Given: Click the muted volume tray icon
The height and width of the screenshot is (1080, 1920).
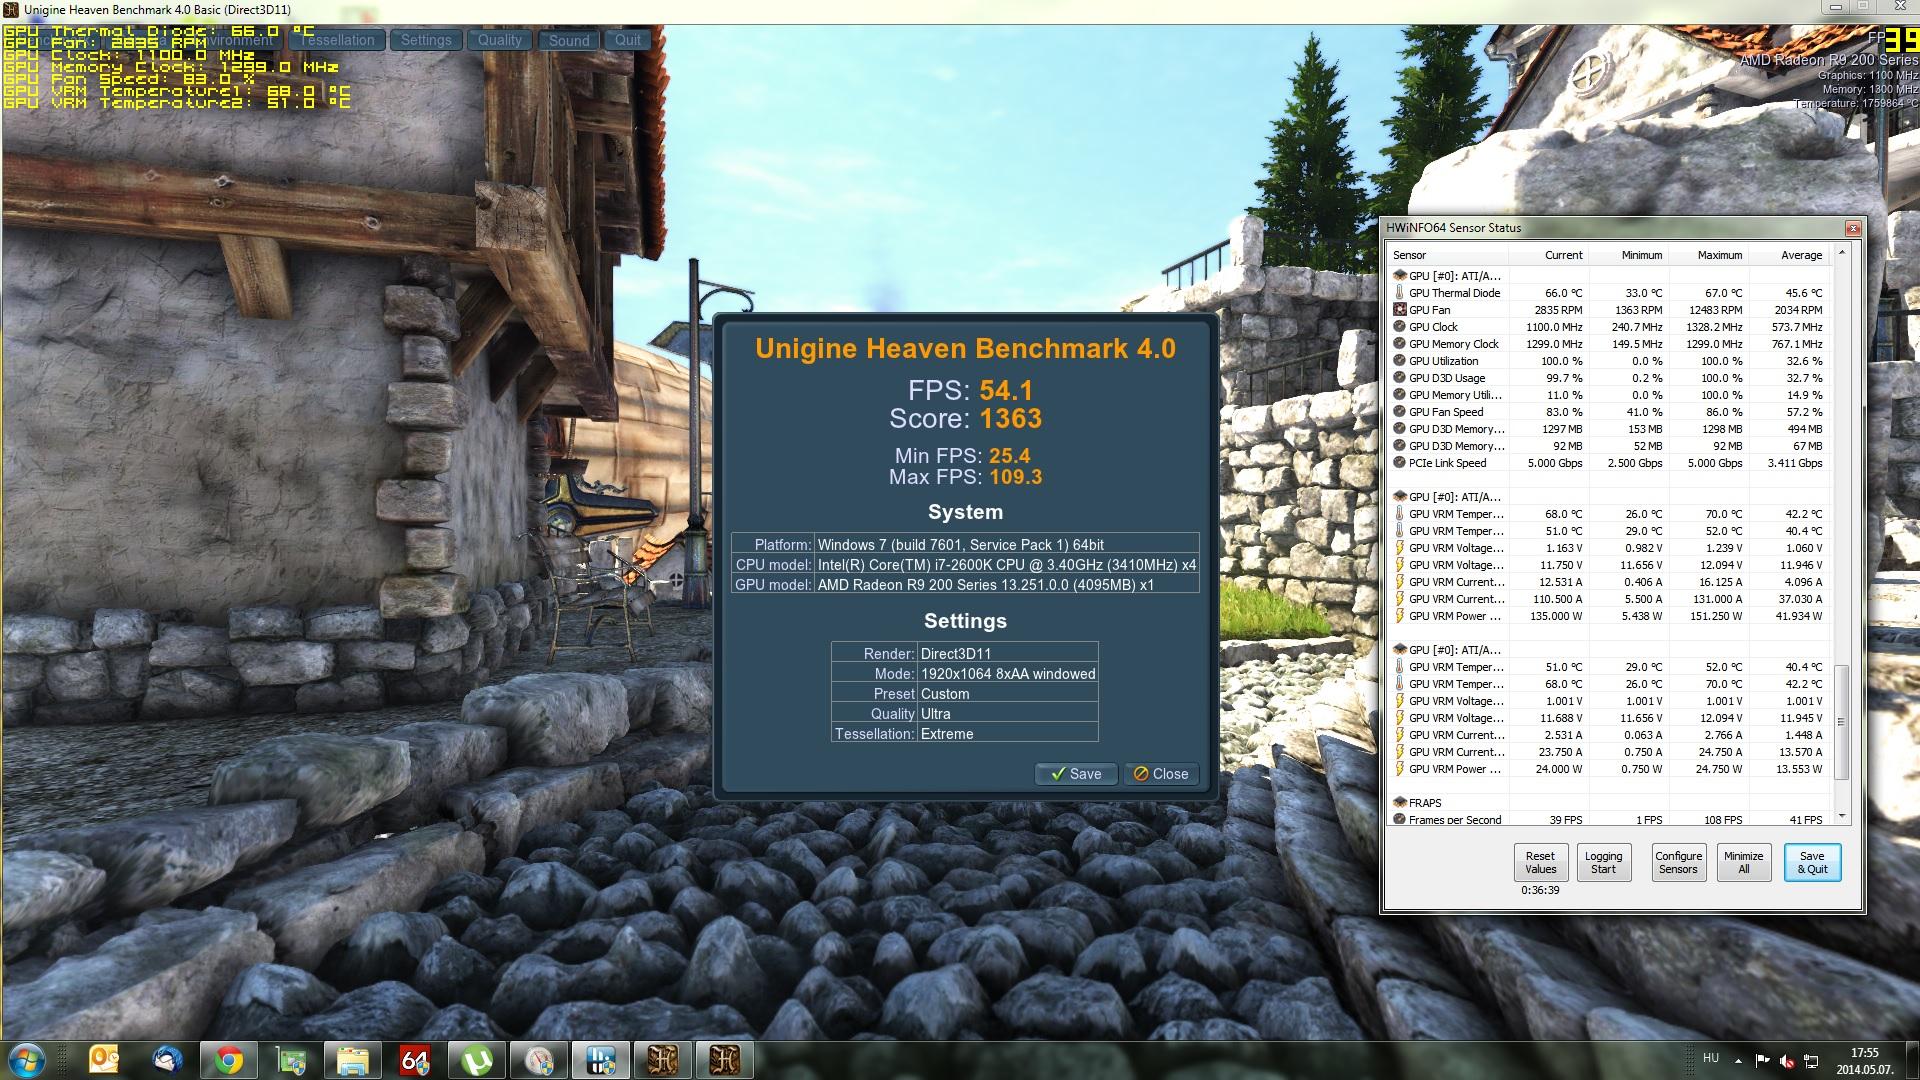Looking at the screenshot, I should pos(1786,1061).
